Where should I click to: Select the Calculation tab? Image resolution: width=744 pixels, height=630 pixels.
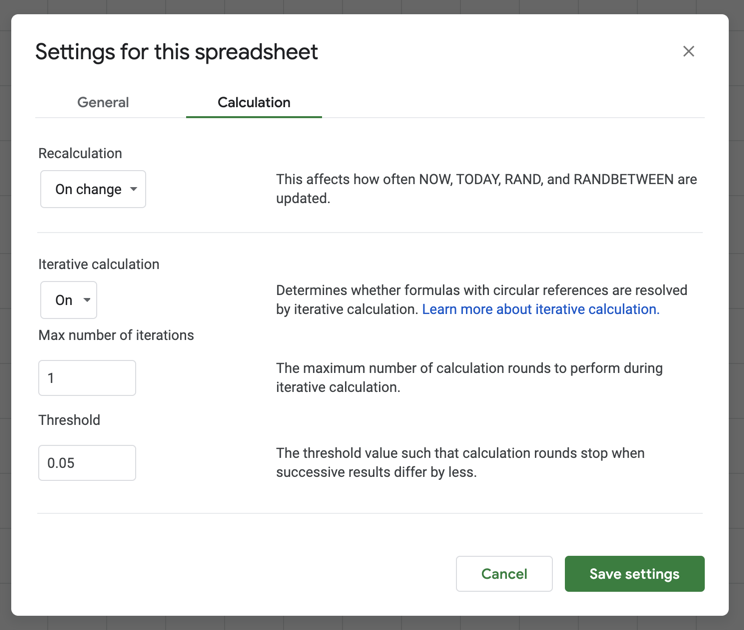click(x=254, y=102)
